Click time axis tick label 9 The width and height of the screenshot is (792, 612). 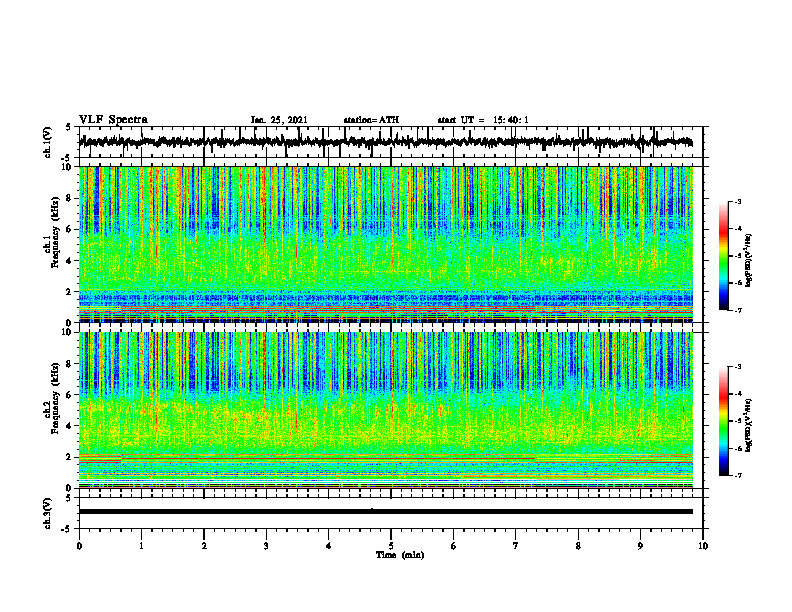pos(640,546)
